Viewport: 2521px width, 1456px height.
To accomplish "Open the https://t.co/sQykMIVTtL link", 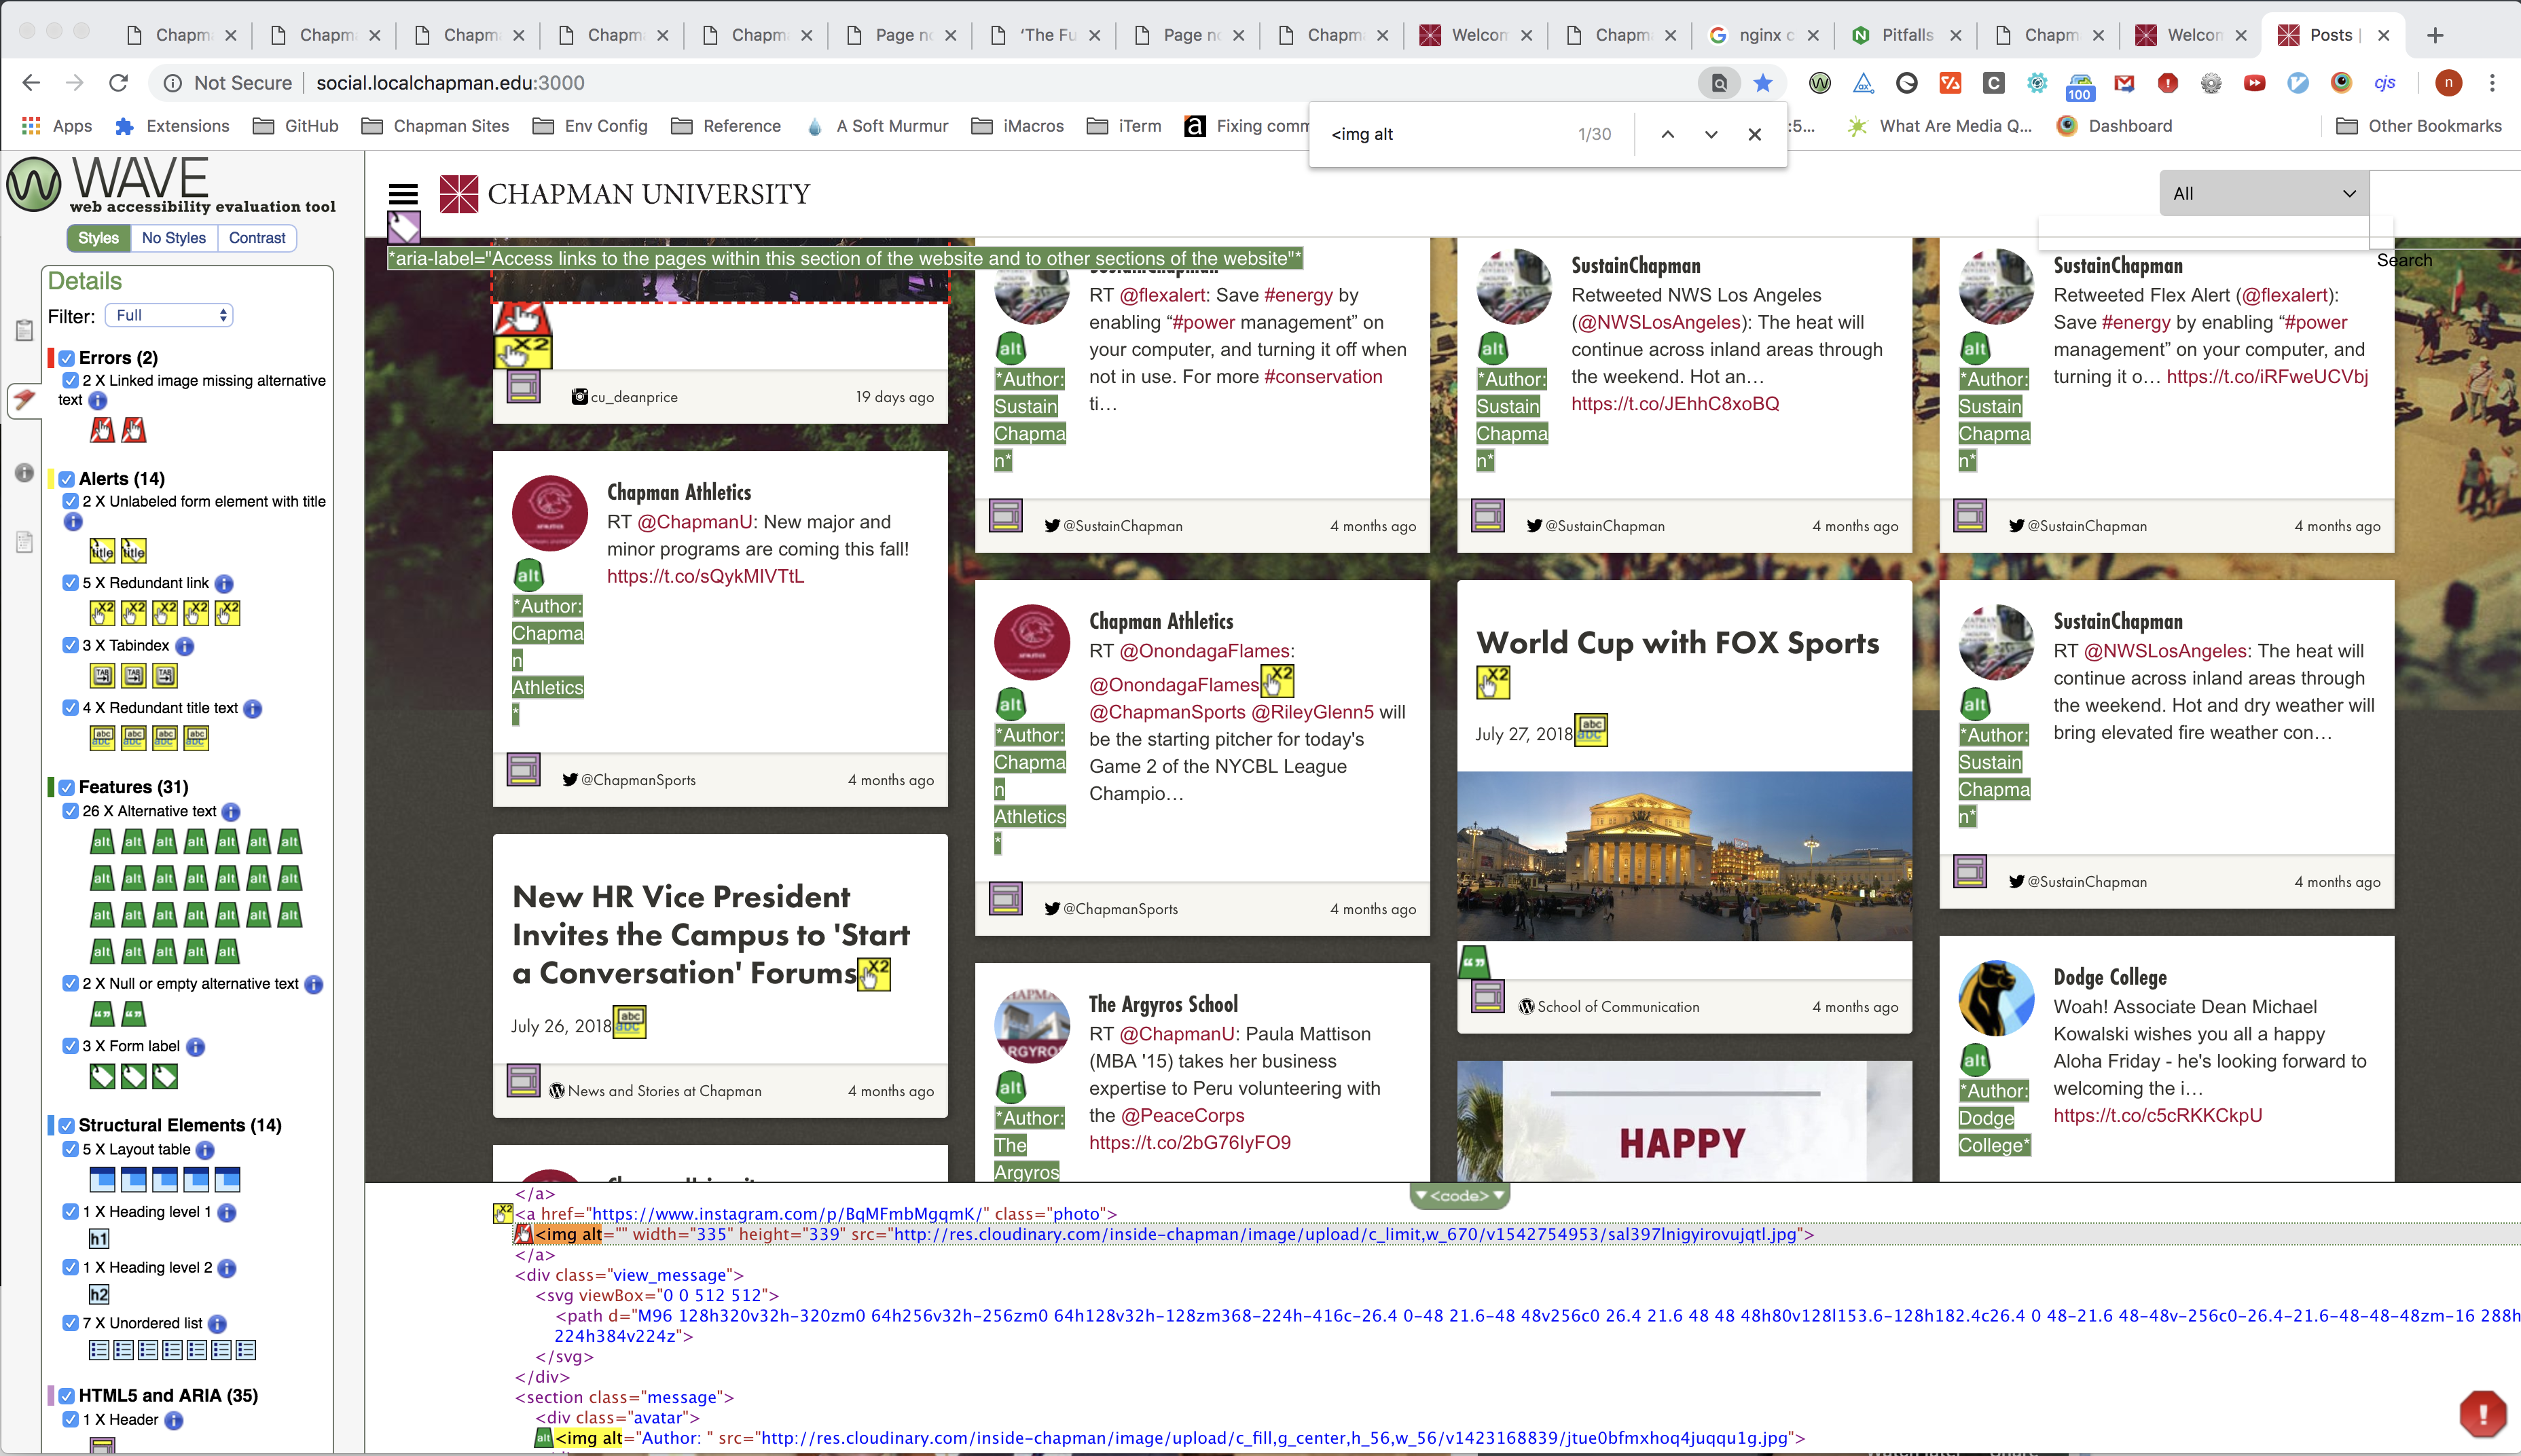I will point(705,576).
